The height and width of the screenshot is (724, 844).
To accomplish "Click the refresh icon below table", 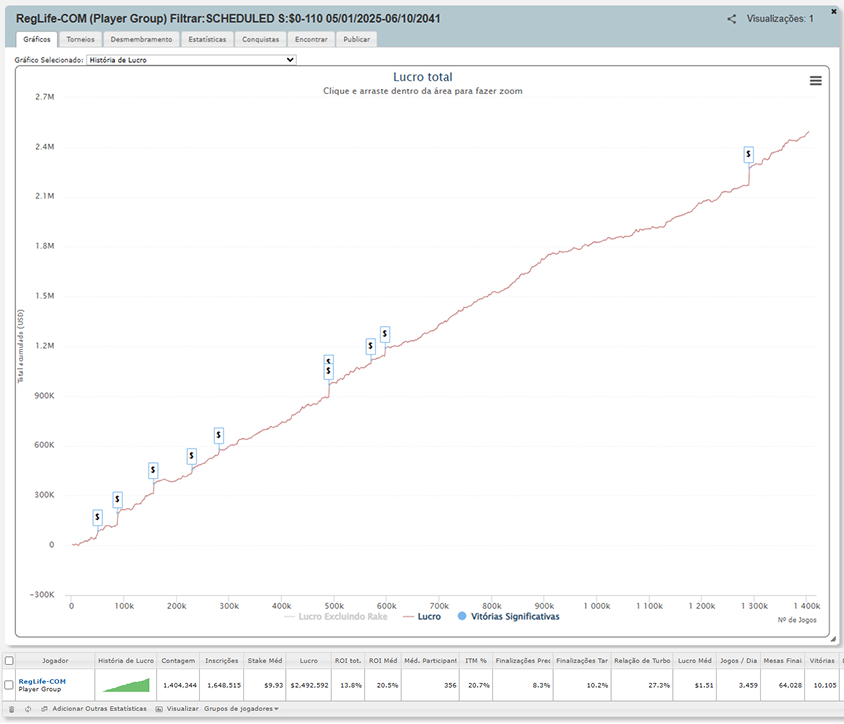I will [28, 709].
